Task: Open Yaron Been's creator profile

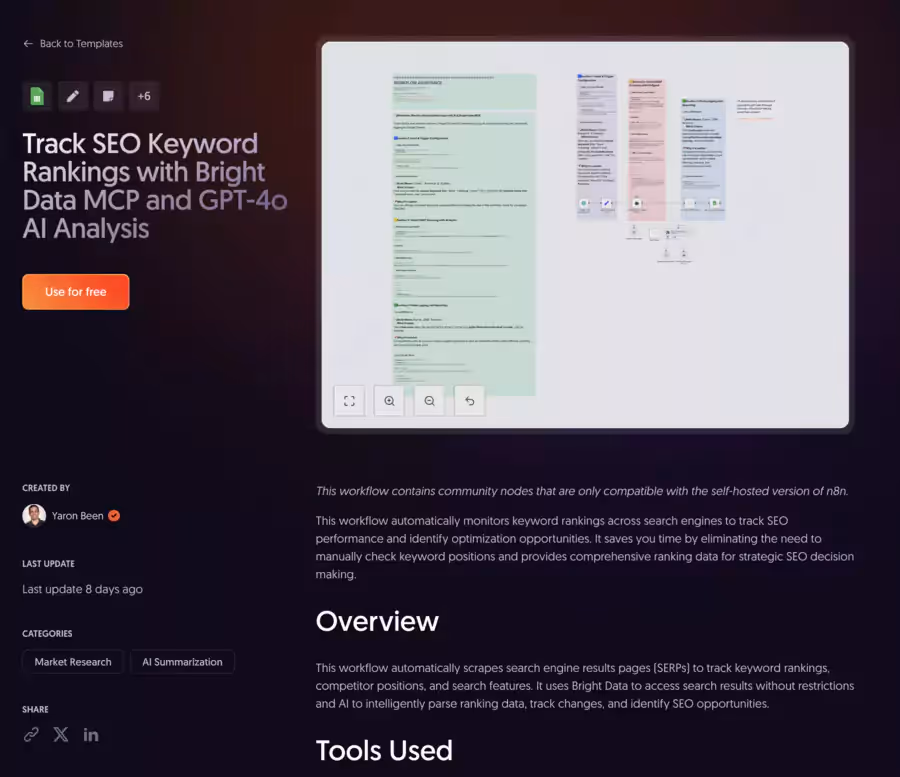Action: pyautogui.click(x=77, y=515)
